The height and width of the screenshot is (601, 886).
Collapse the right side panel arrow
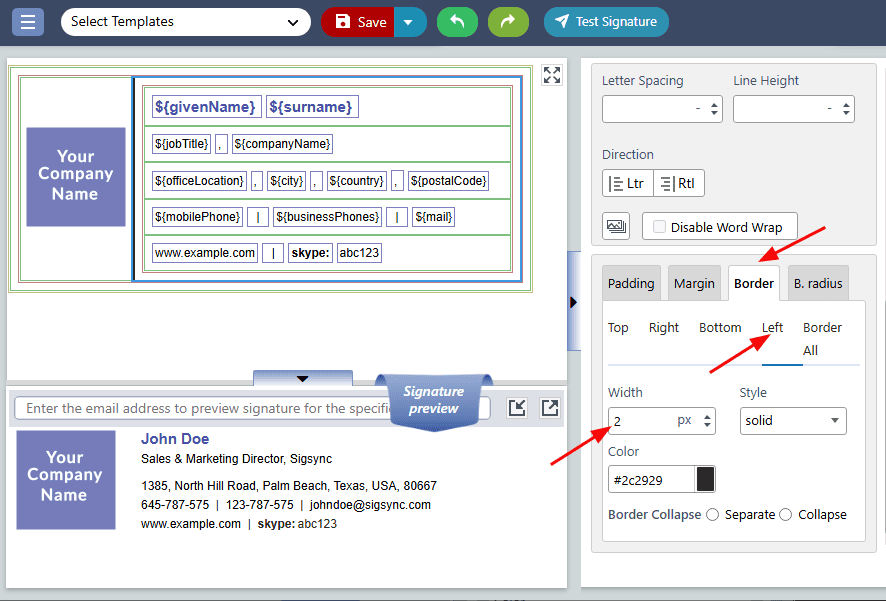573,301
